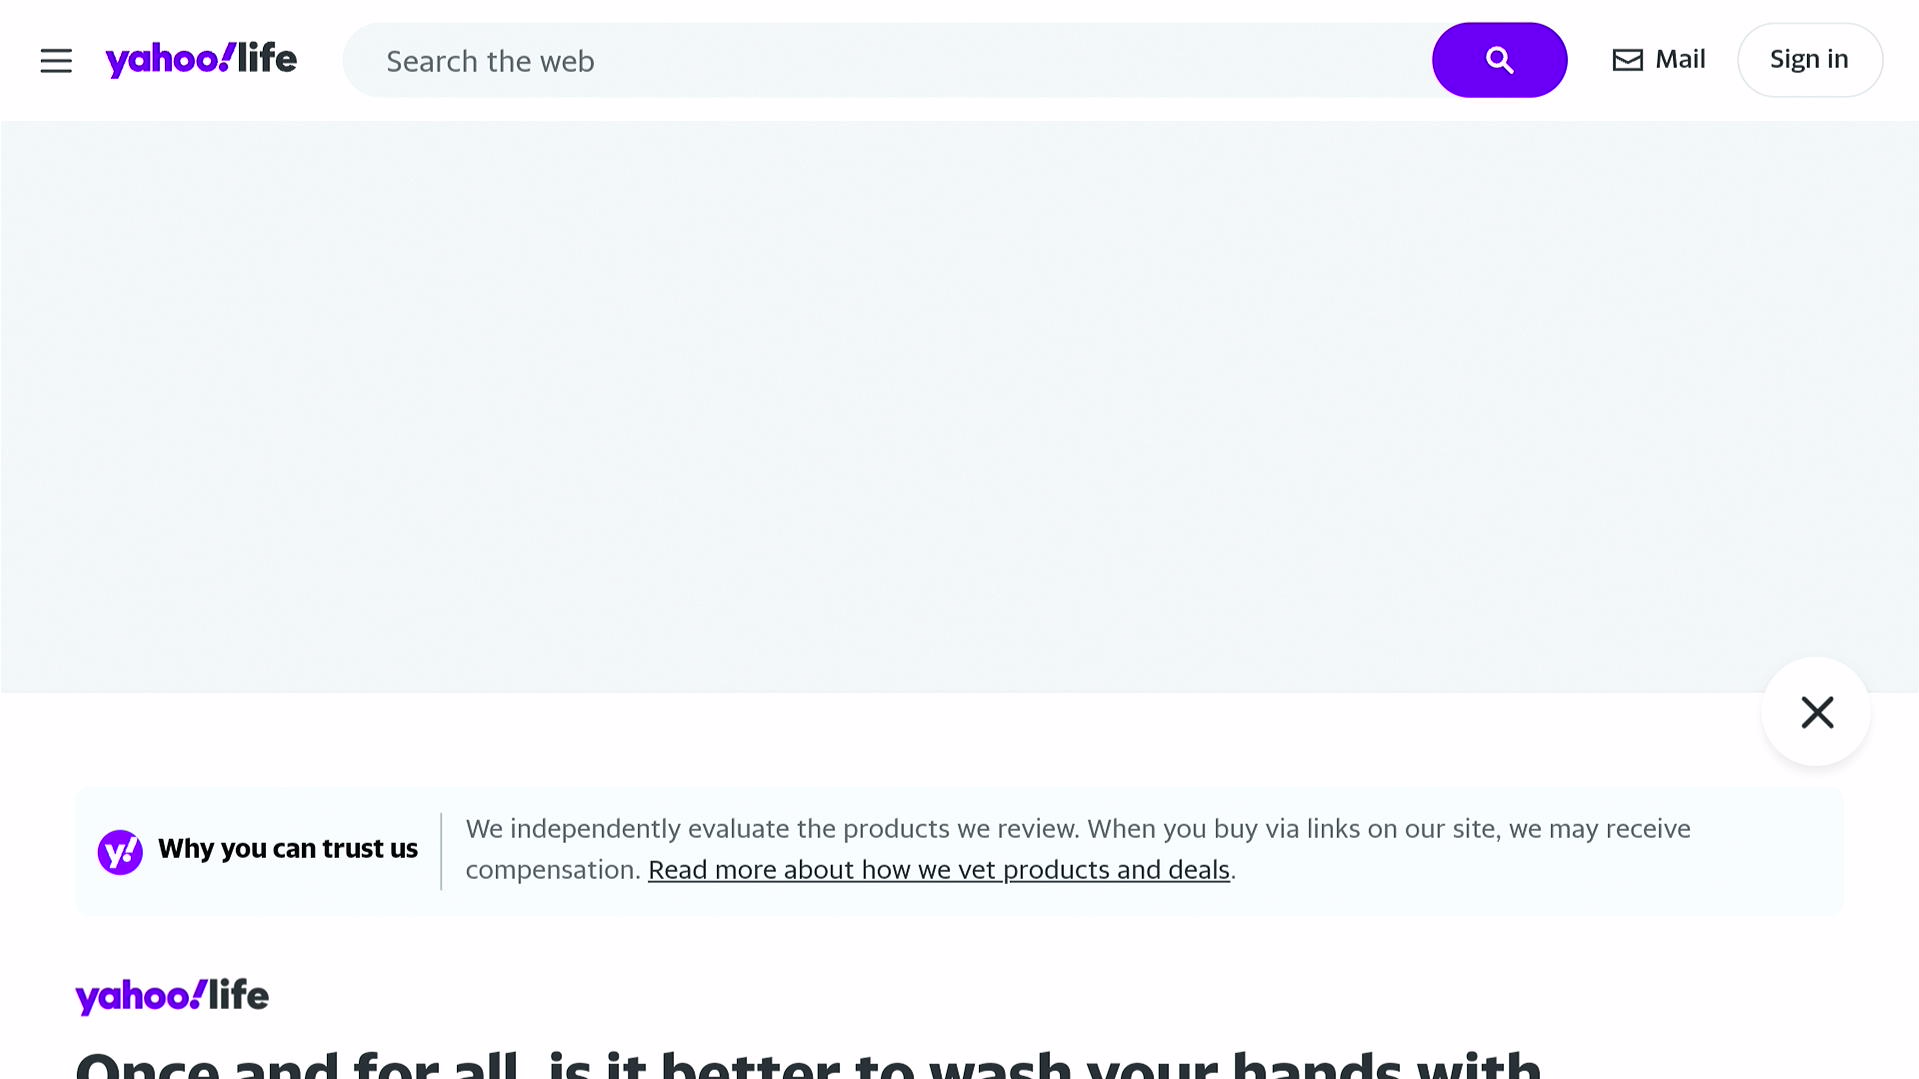This screenshot has width=1919, height=1079.
Task: Open "Read more about how we vet products" link
Action: (x=938, y=870)
